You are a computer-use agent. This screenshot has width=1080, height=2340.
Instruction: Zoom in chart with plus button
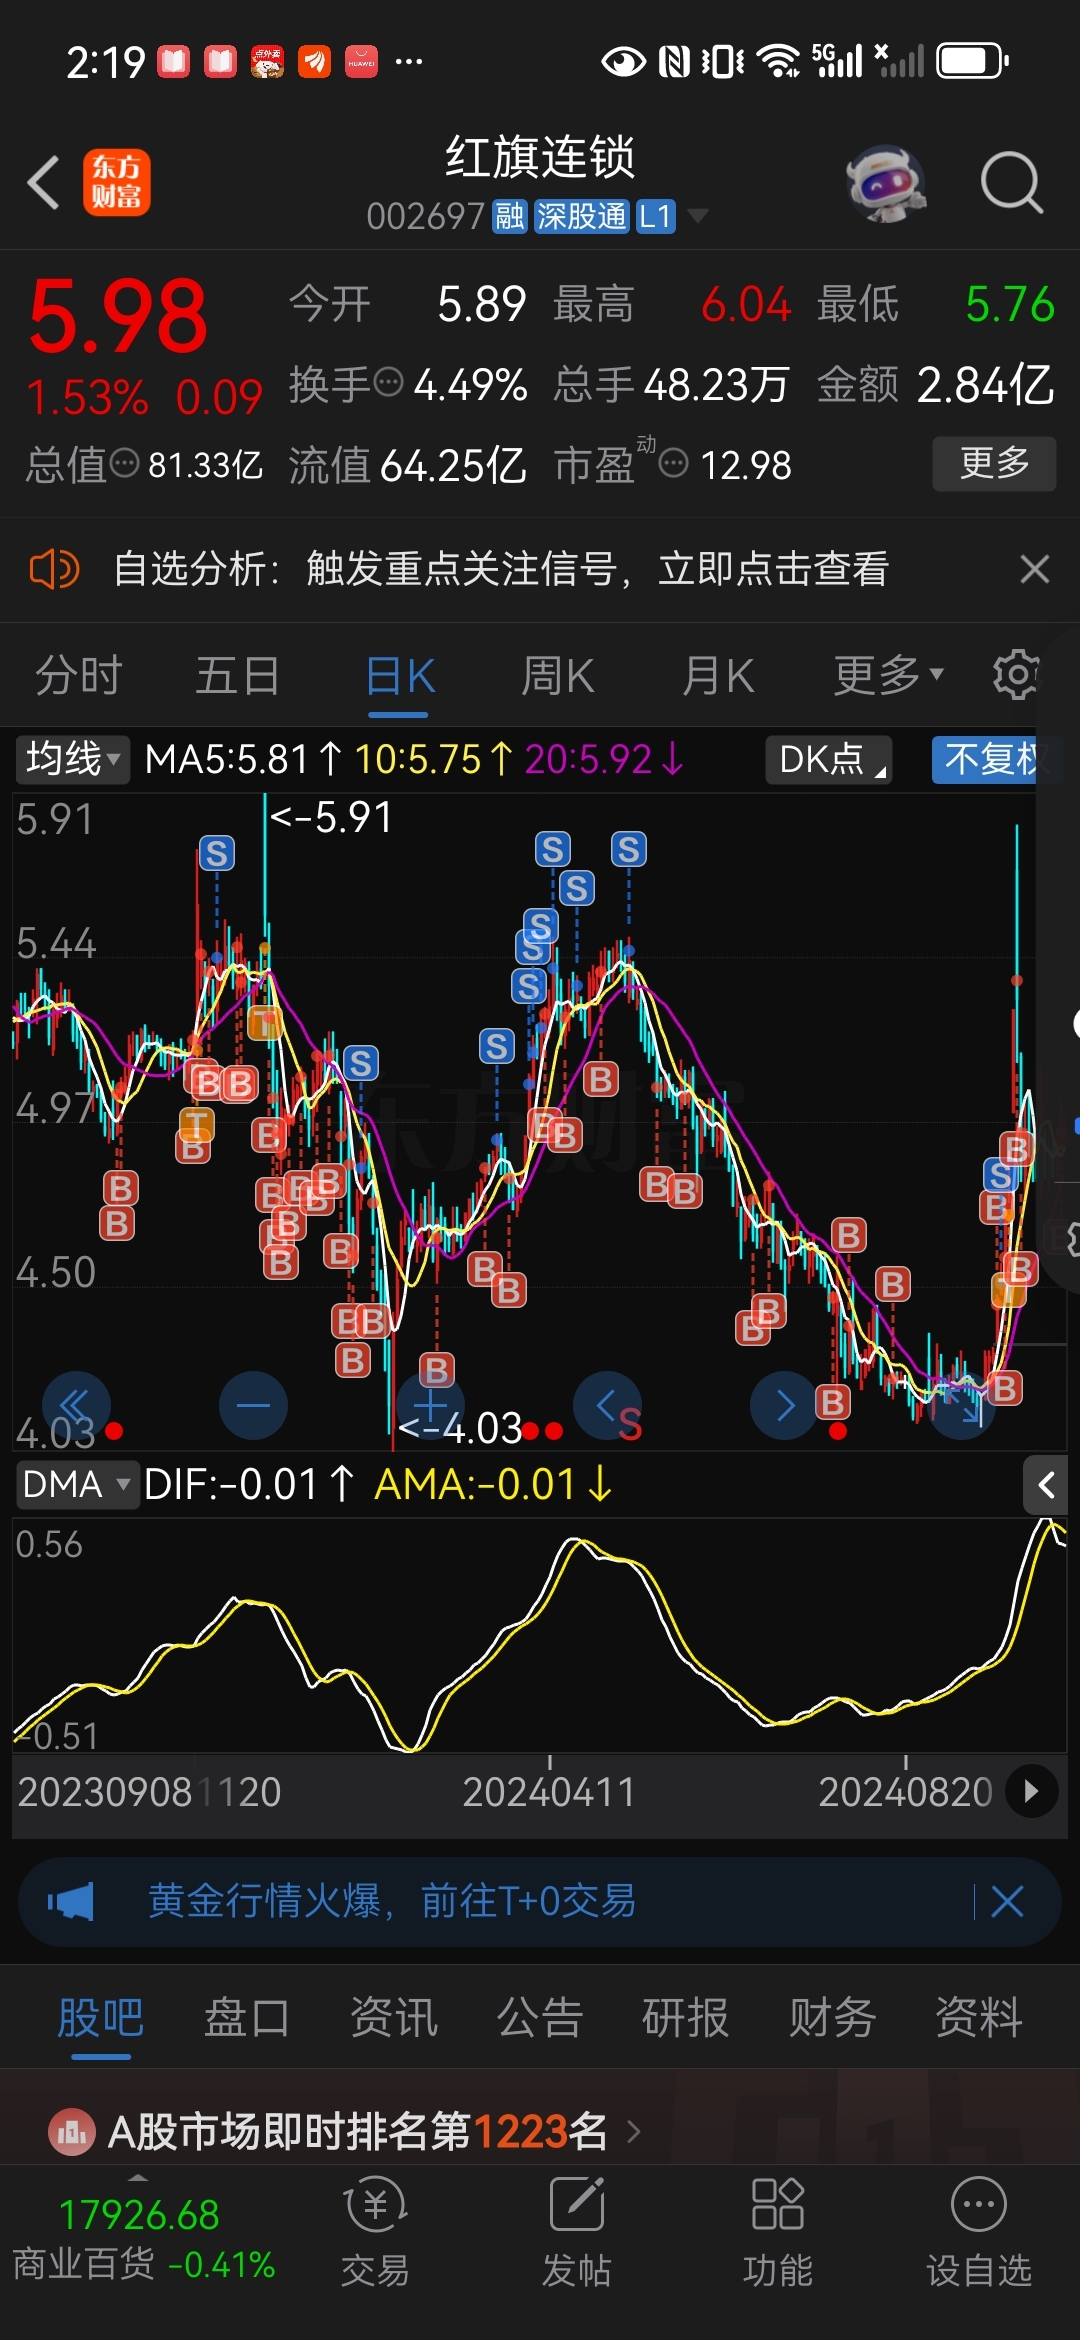coord(431,1405)
